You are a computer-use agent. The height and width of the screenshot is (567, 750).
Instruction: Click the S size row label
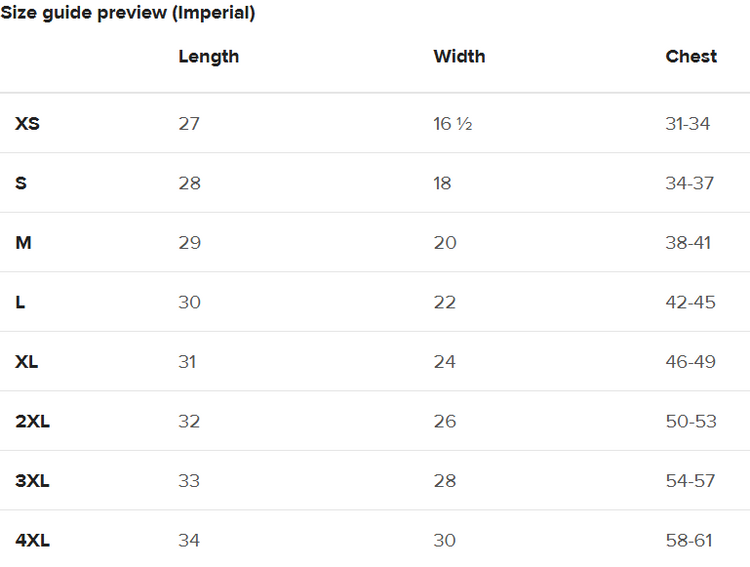coord(21,183)
